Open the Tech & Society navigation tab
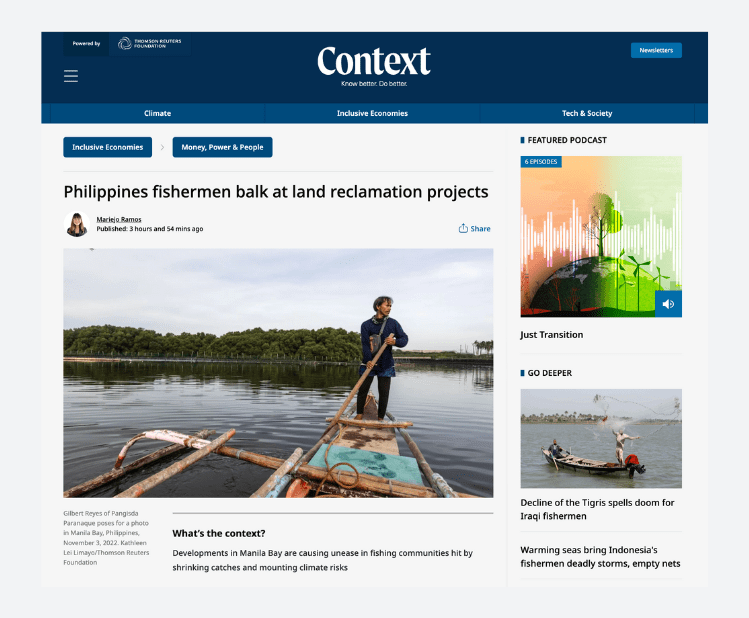Image resolution: width=749 pixels, height=618 pixels. point(587,113)
